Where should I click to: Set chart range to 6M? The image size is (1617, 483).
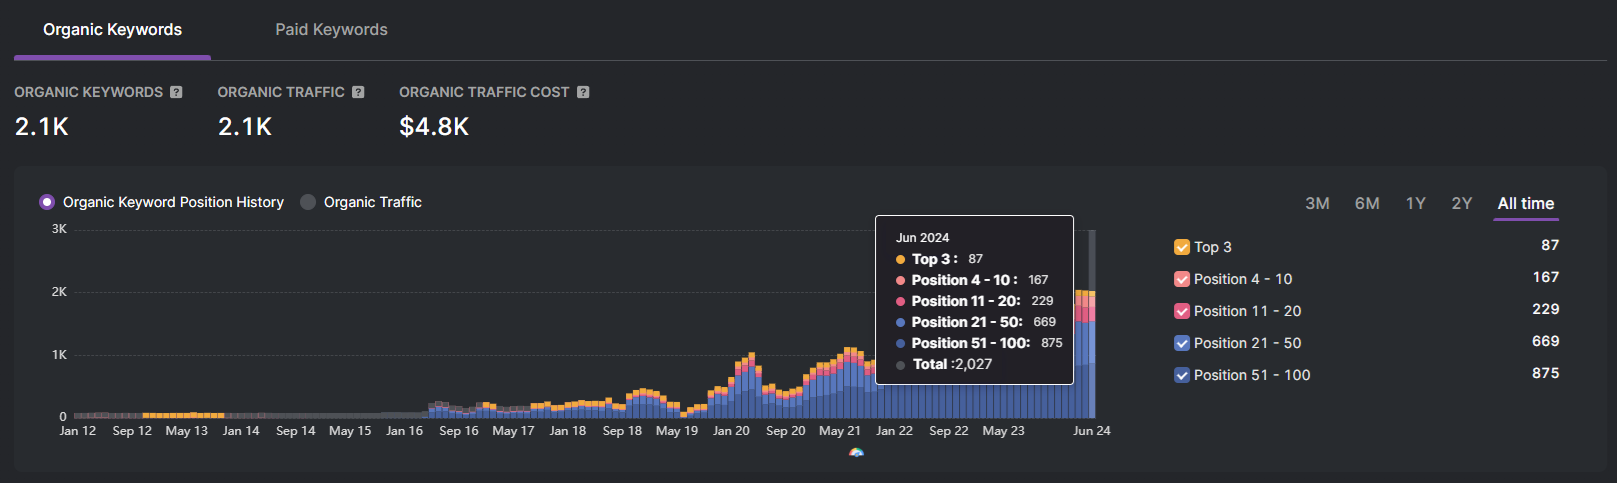pos(1367,203)
